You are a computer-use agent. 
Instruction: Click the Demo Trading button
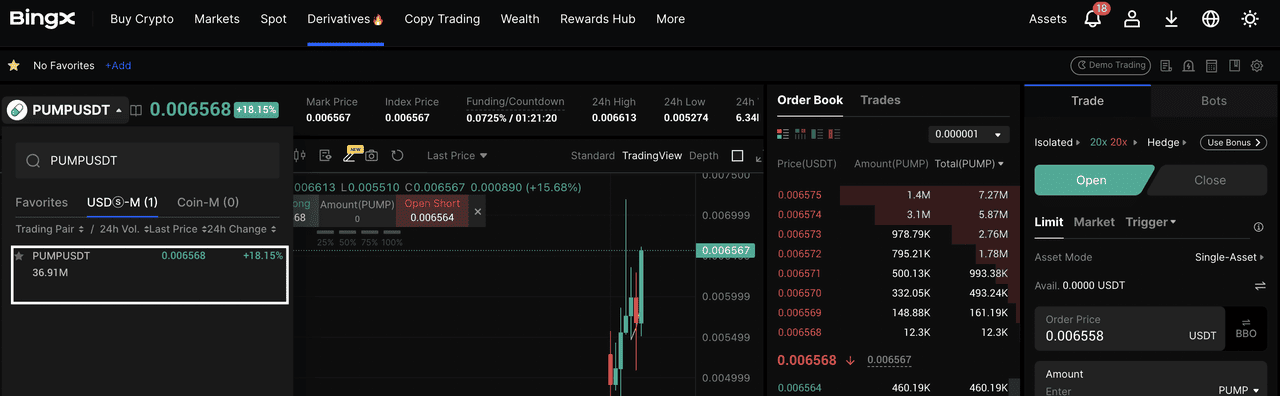[x=1110, y=66]
